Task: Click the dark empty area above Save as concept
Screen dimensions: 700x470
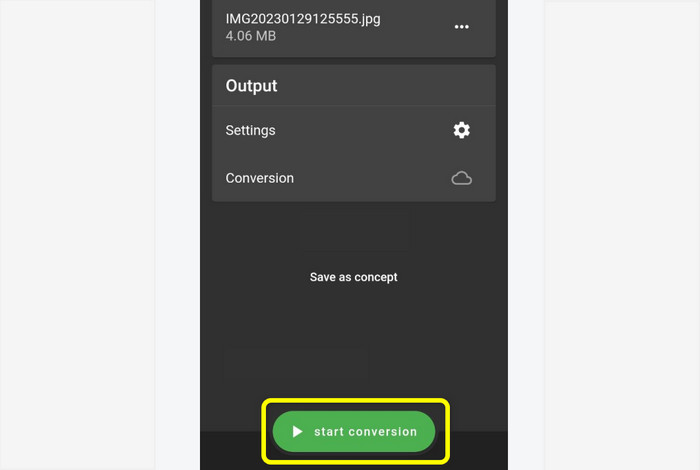Action: pyautogui.click(x=354, y=232)
